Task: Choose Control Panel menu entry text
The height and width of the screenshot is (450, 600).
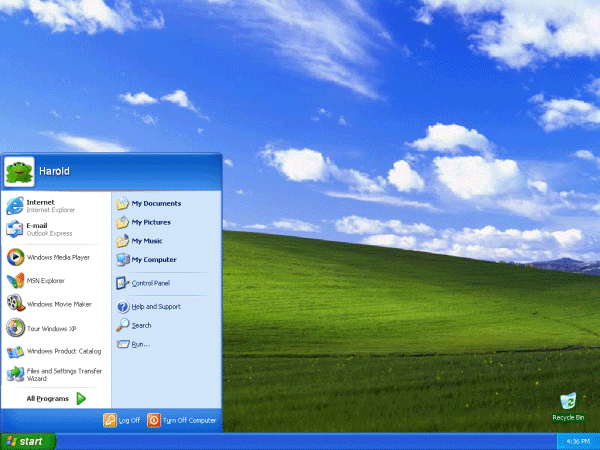Action: tap(150, 283)
